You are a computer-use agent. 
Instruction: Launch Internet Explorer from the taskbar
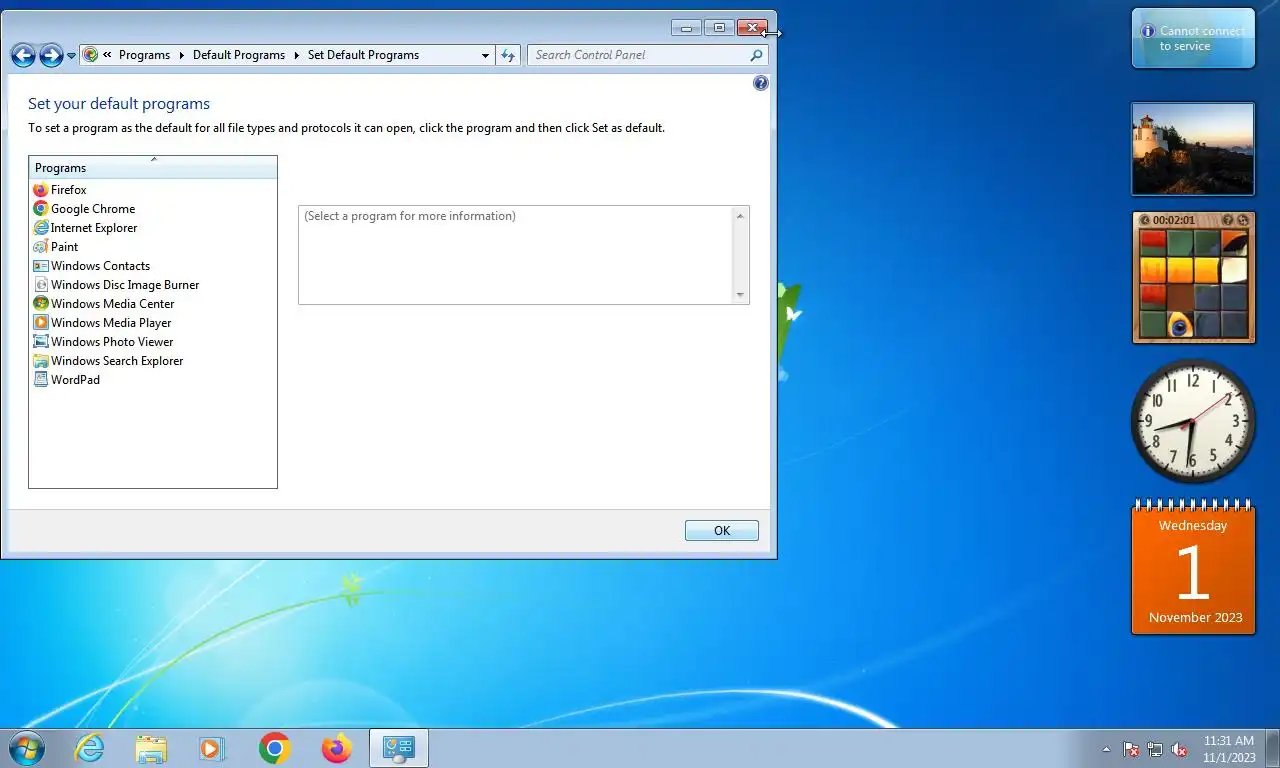(89, 748)
